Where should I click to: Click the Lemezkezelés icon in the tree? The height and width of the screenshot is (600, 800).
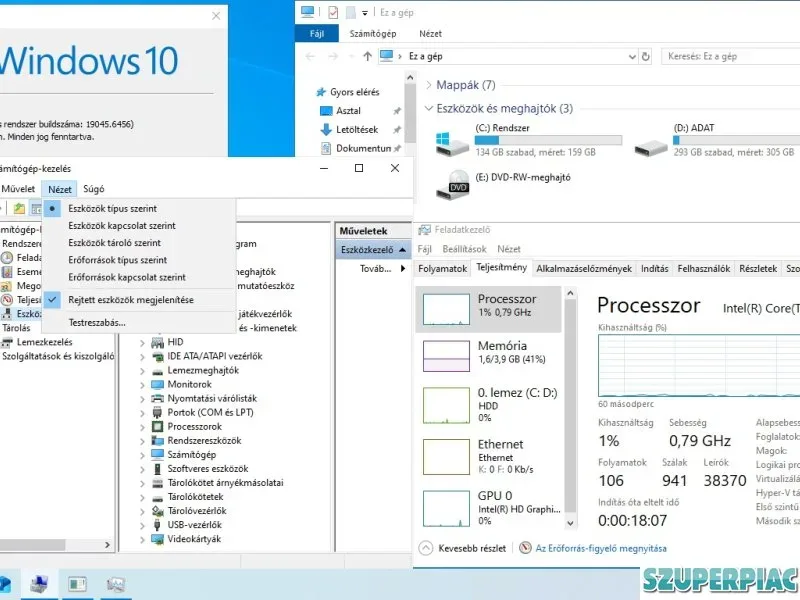coord(7,342)
